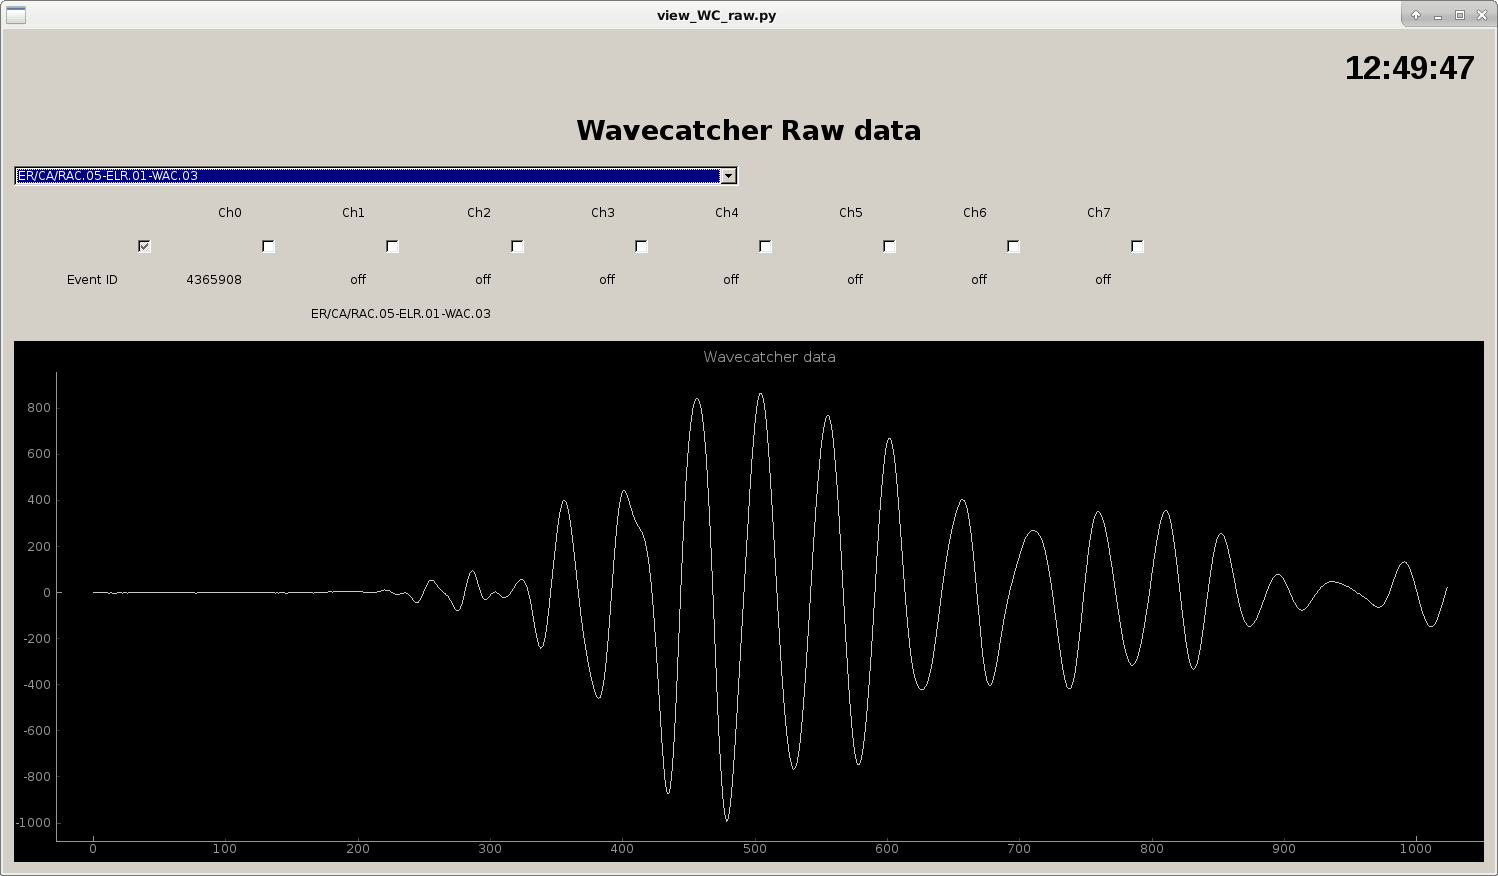The image size is (1498, 876).
Task: Click the off label under Ch7
Action: tap(1101, 279)
